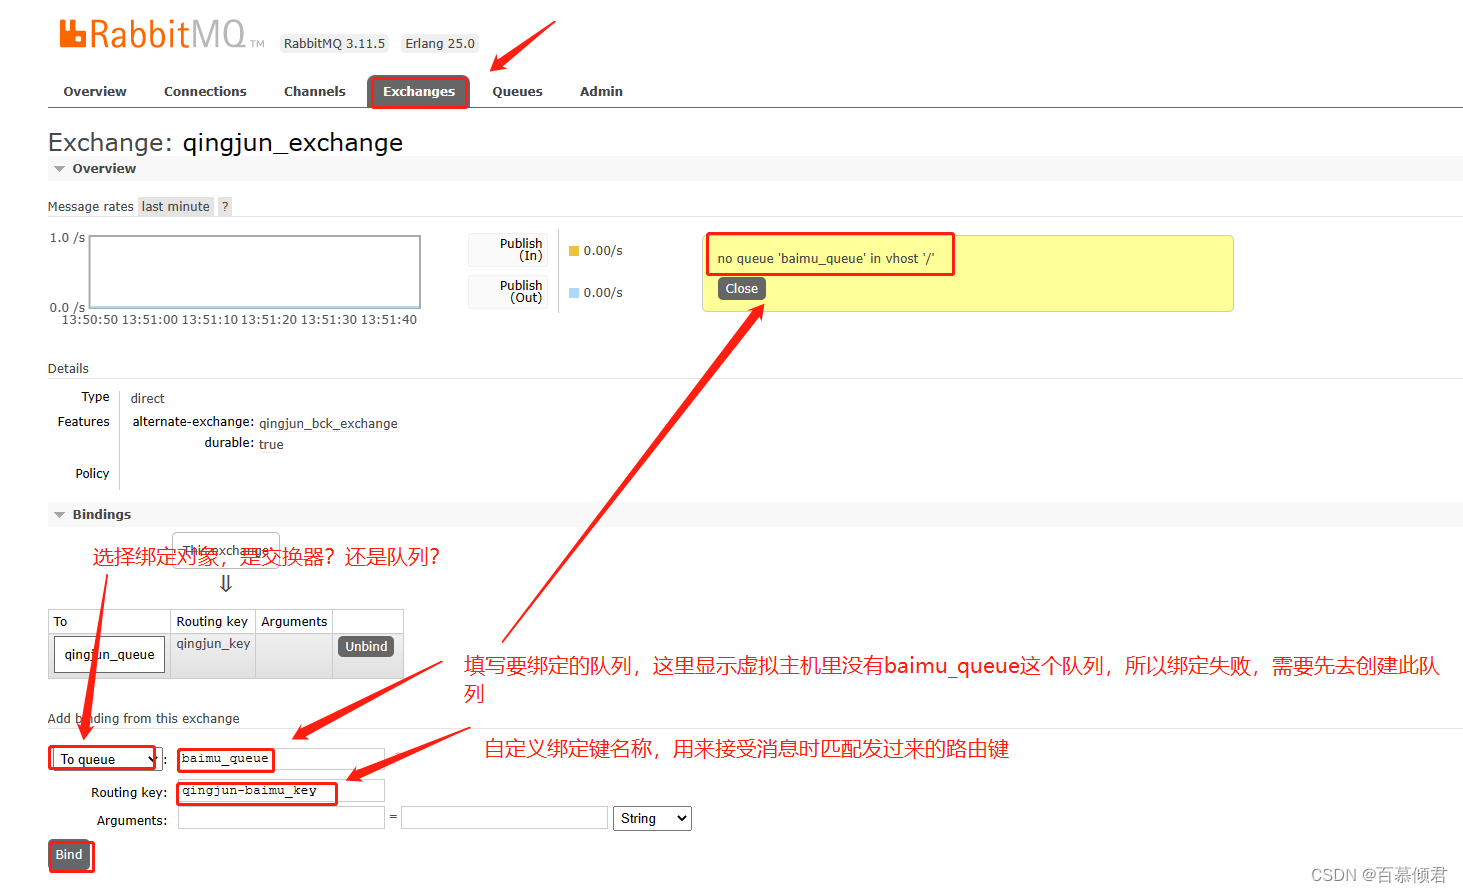This screenshot has width=1463, height=893.
Task: Focus the queue name field 'baimu_queue'
Action: (x=281, y=759)
